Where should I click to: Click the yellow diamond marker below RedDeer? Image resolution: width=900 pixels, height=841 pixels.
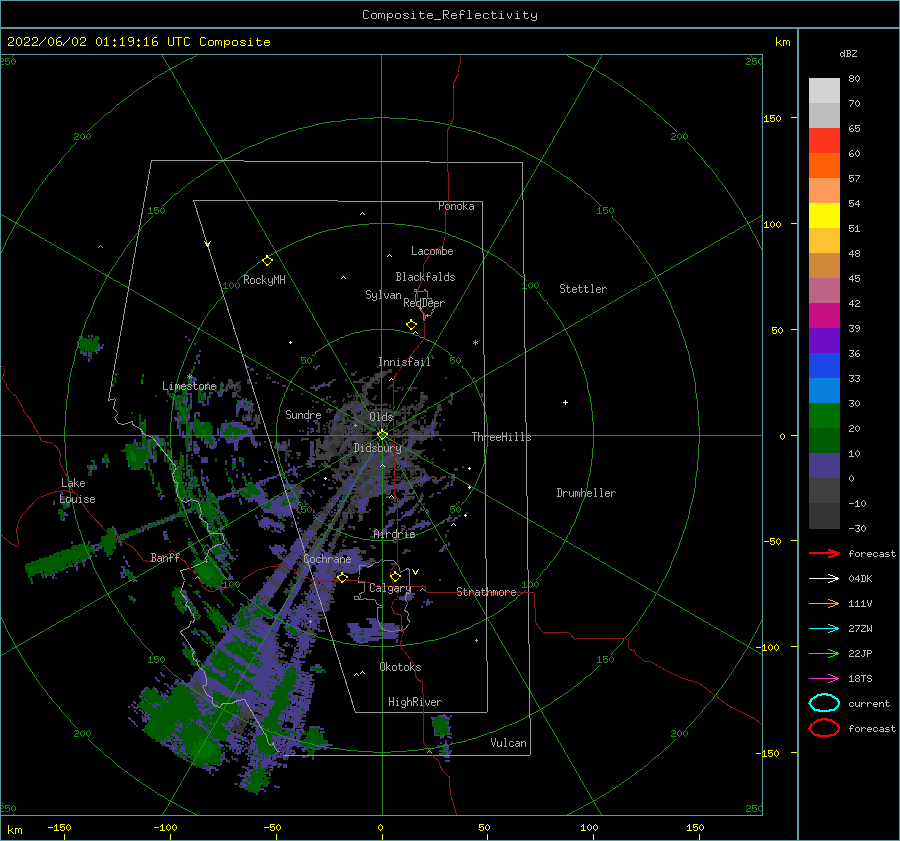click(x=411, y=325)
